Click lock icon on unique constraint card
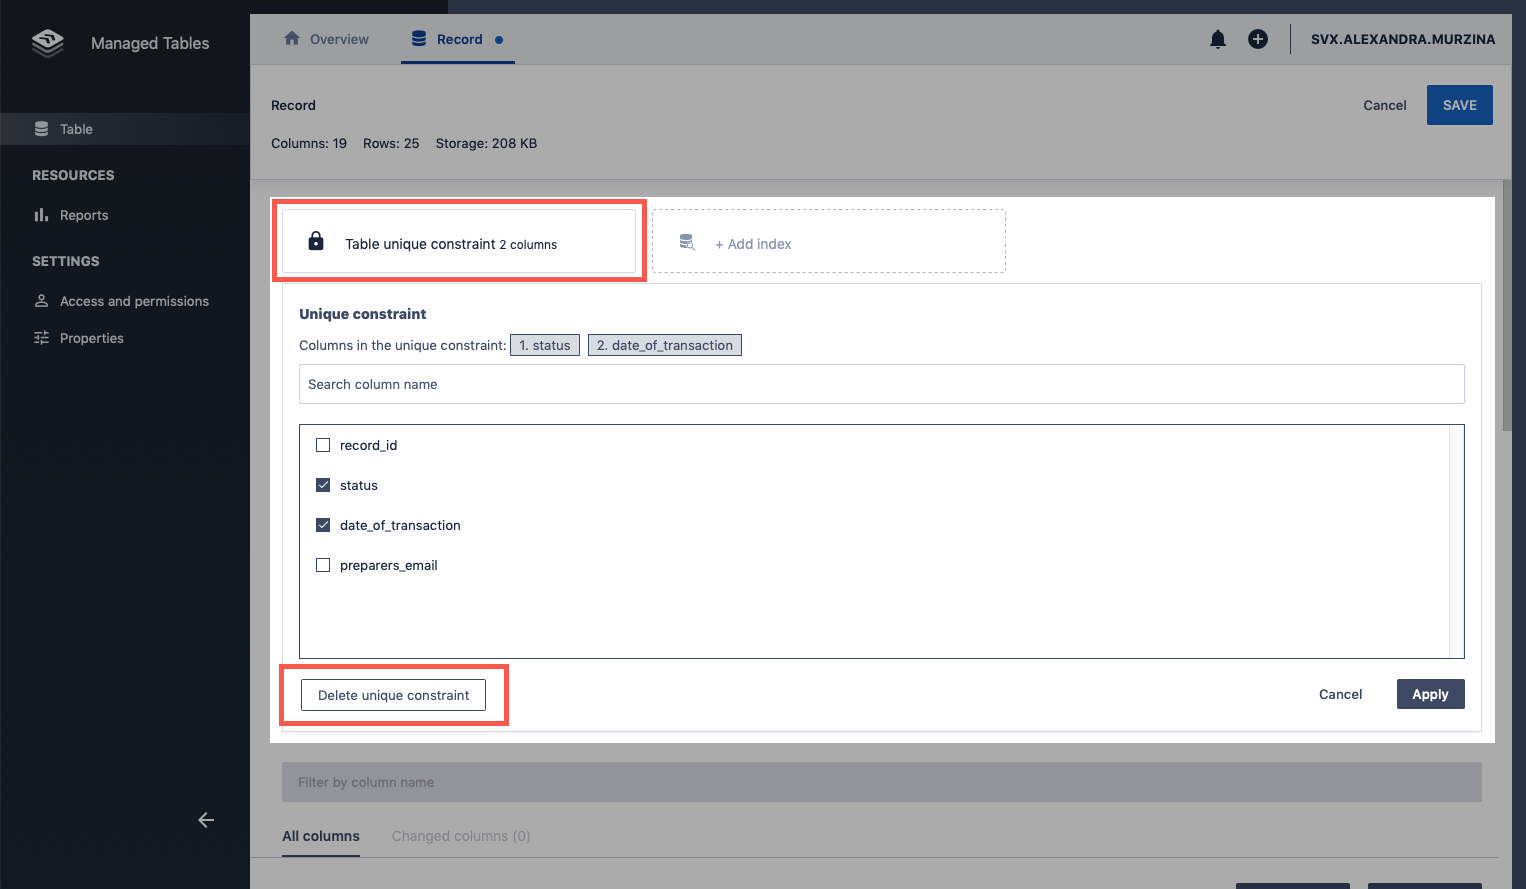 316,241
